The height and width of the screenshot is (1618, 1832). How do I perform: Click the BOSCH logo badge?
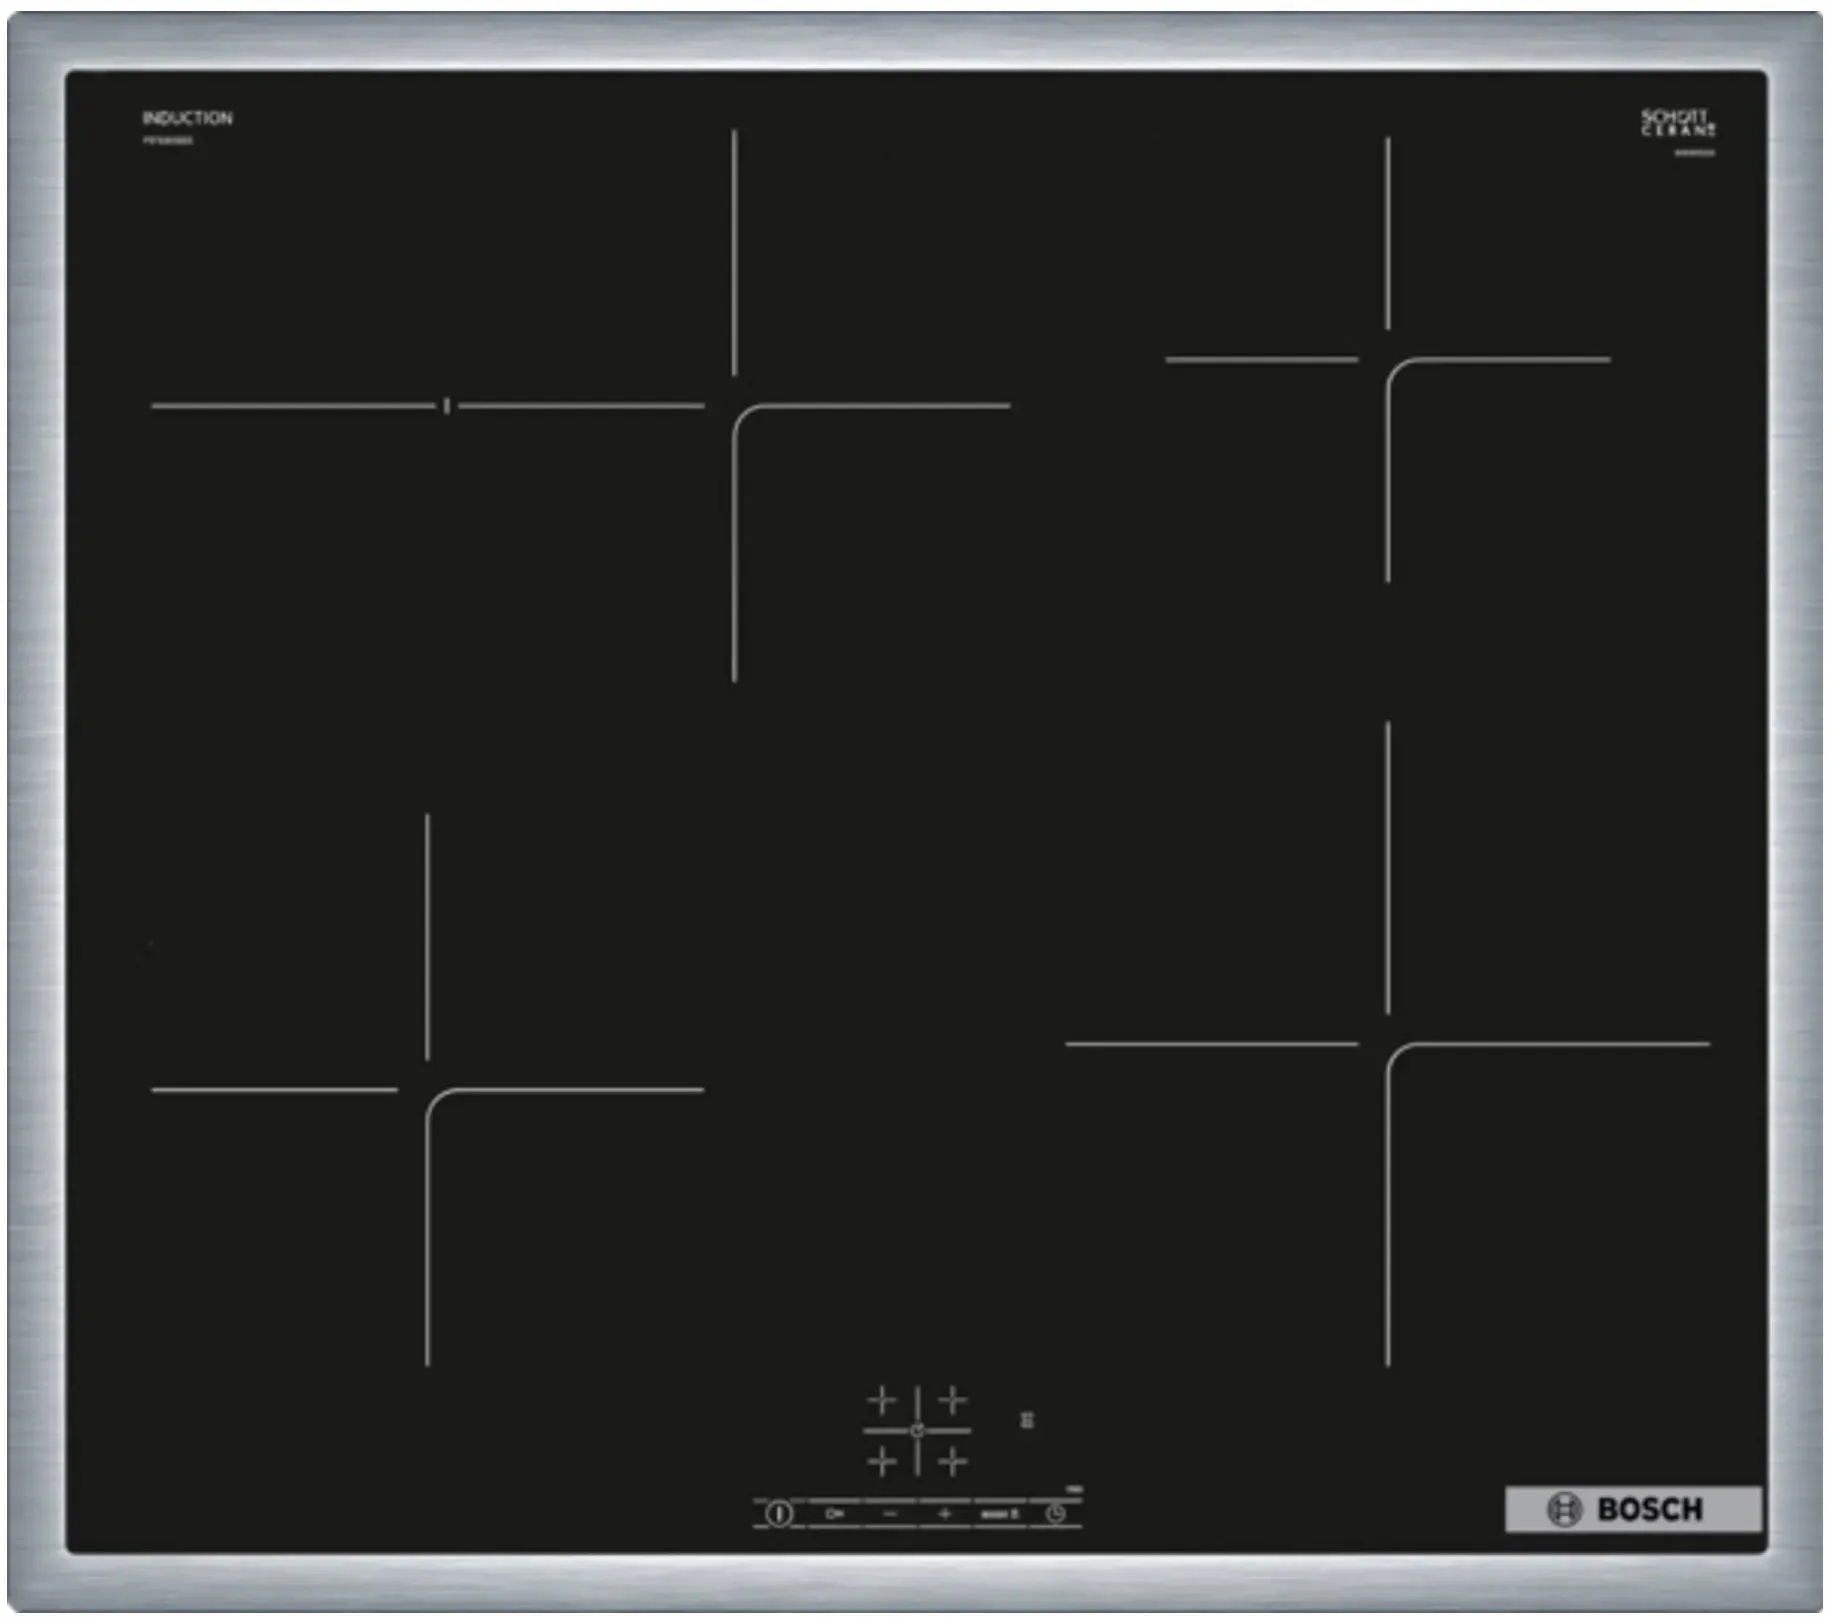pyautogui.click(x=1633, y=1509)
